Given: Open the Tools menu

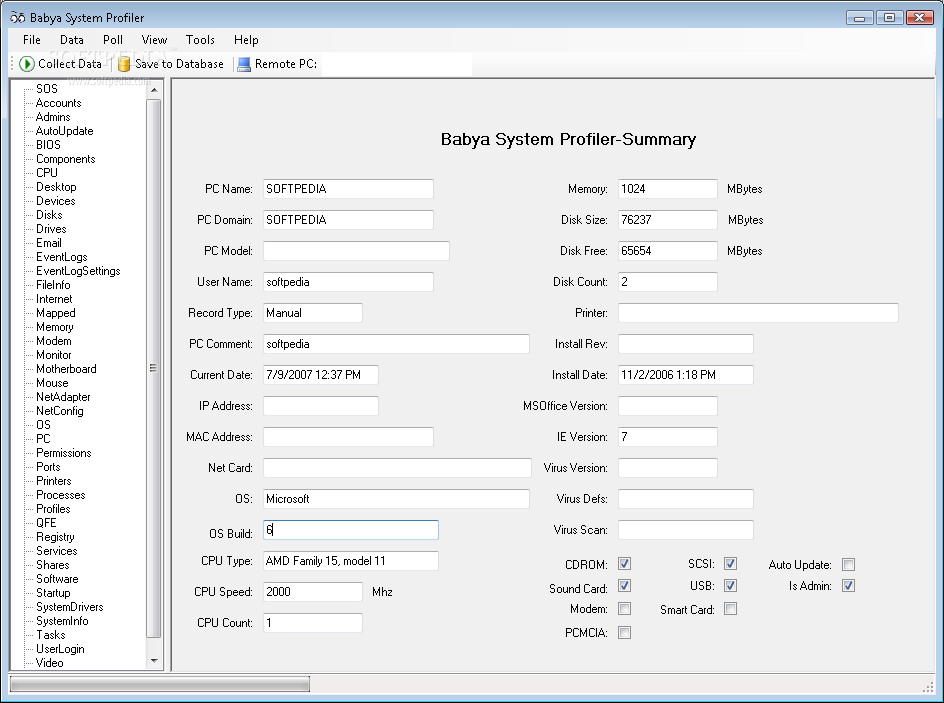Looking at the screenshot, I should coord(200,40).
